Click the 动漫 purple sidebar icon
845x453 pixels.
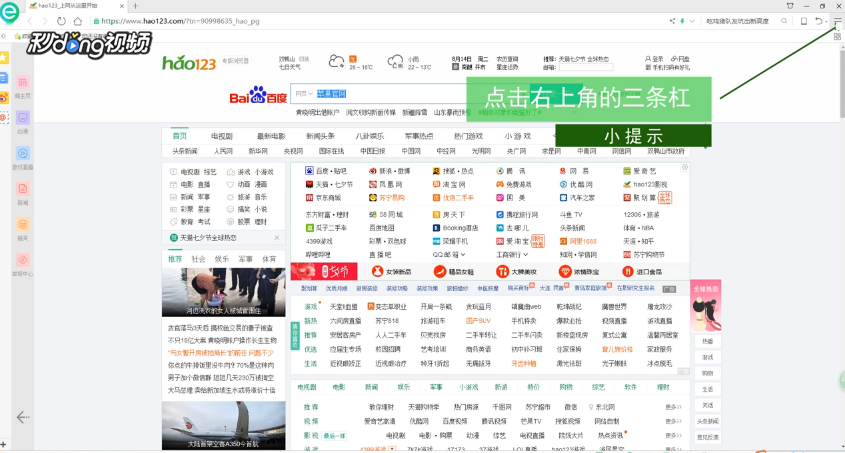pyautogui.click(x=23, y=117)
